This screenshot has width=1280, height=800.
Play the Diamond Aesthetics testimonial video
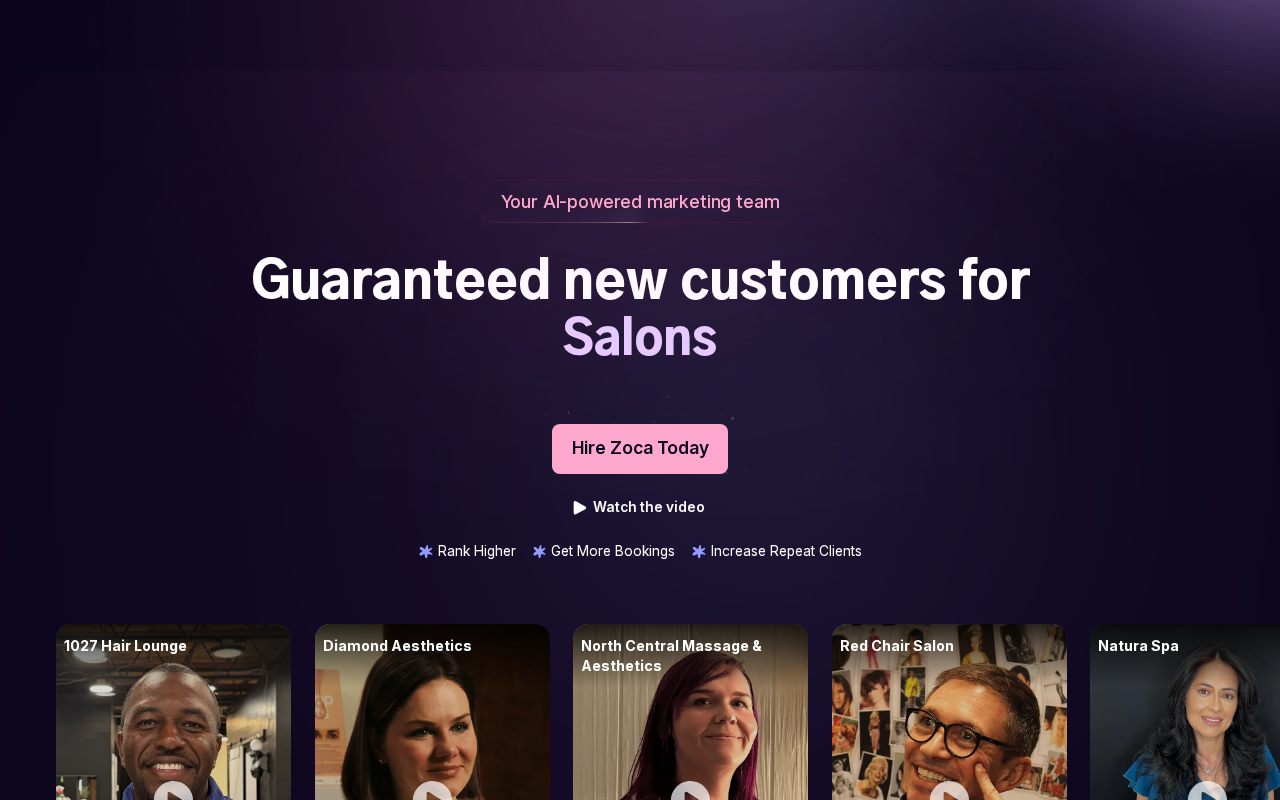tap(432, 792)
